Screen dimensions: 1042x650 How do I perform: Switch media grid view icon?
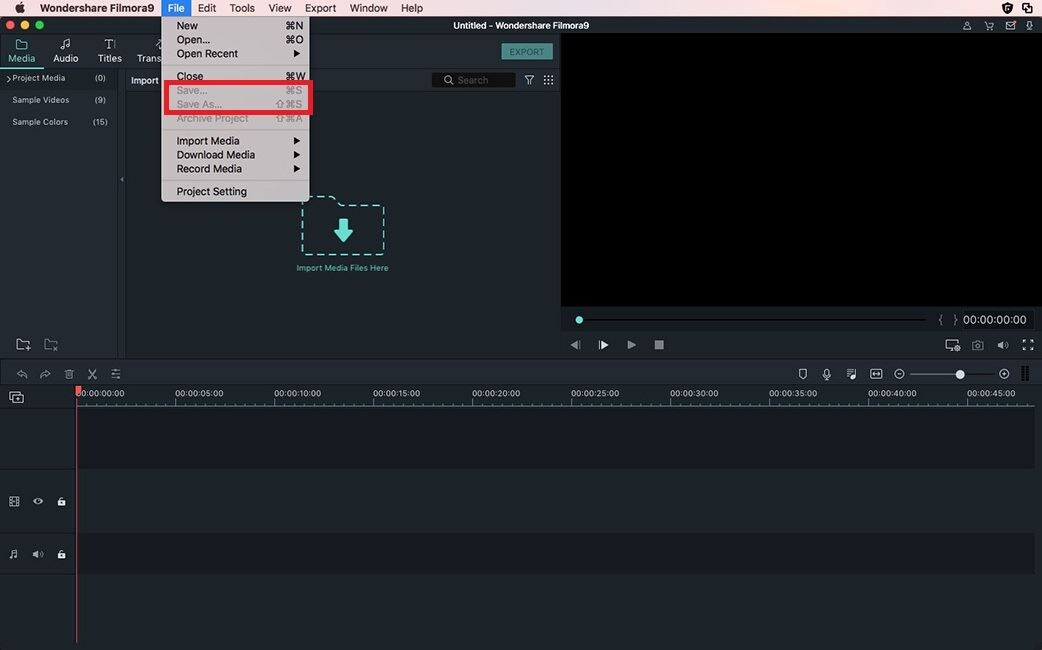[x=548, y=80]
